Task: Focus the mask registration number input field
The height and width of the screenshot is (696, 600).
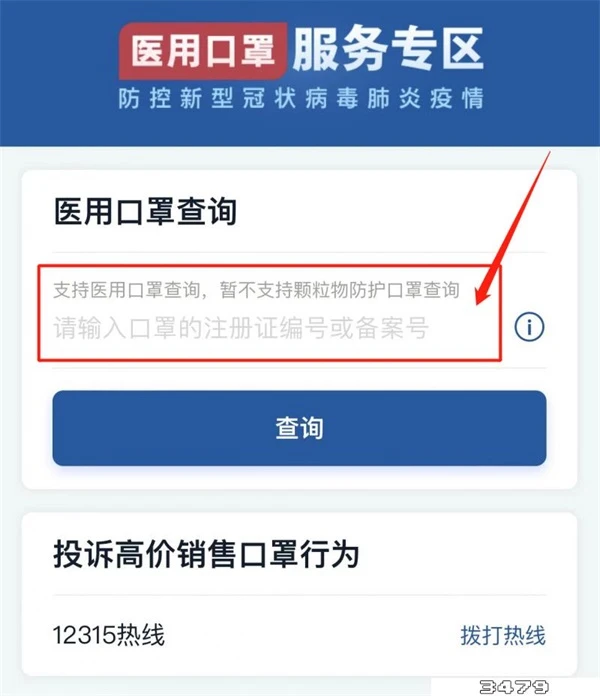Action: tap(269, 328)
